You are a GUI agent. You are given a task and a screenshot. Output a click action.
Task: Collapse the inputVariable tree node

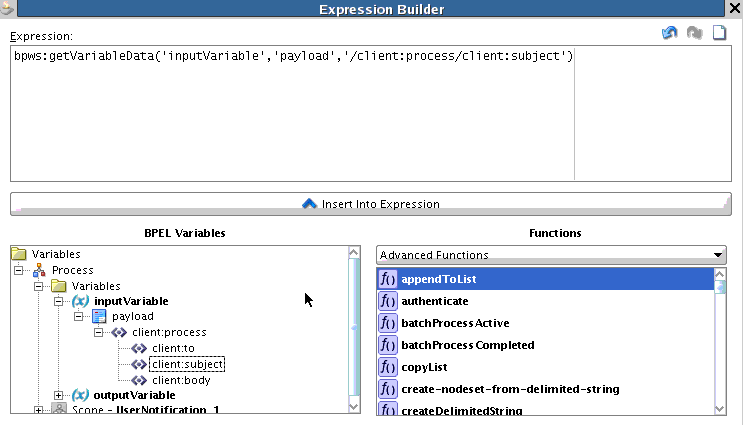[x=58, y=301]
